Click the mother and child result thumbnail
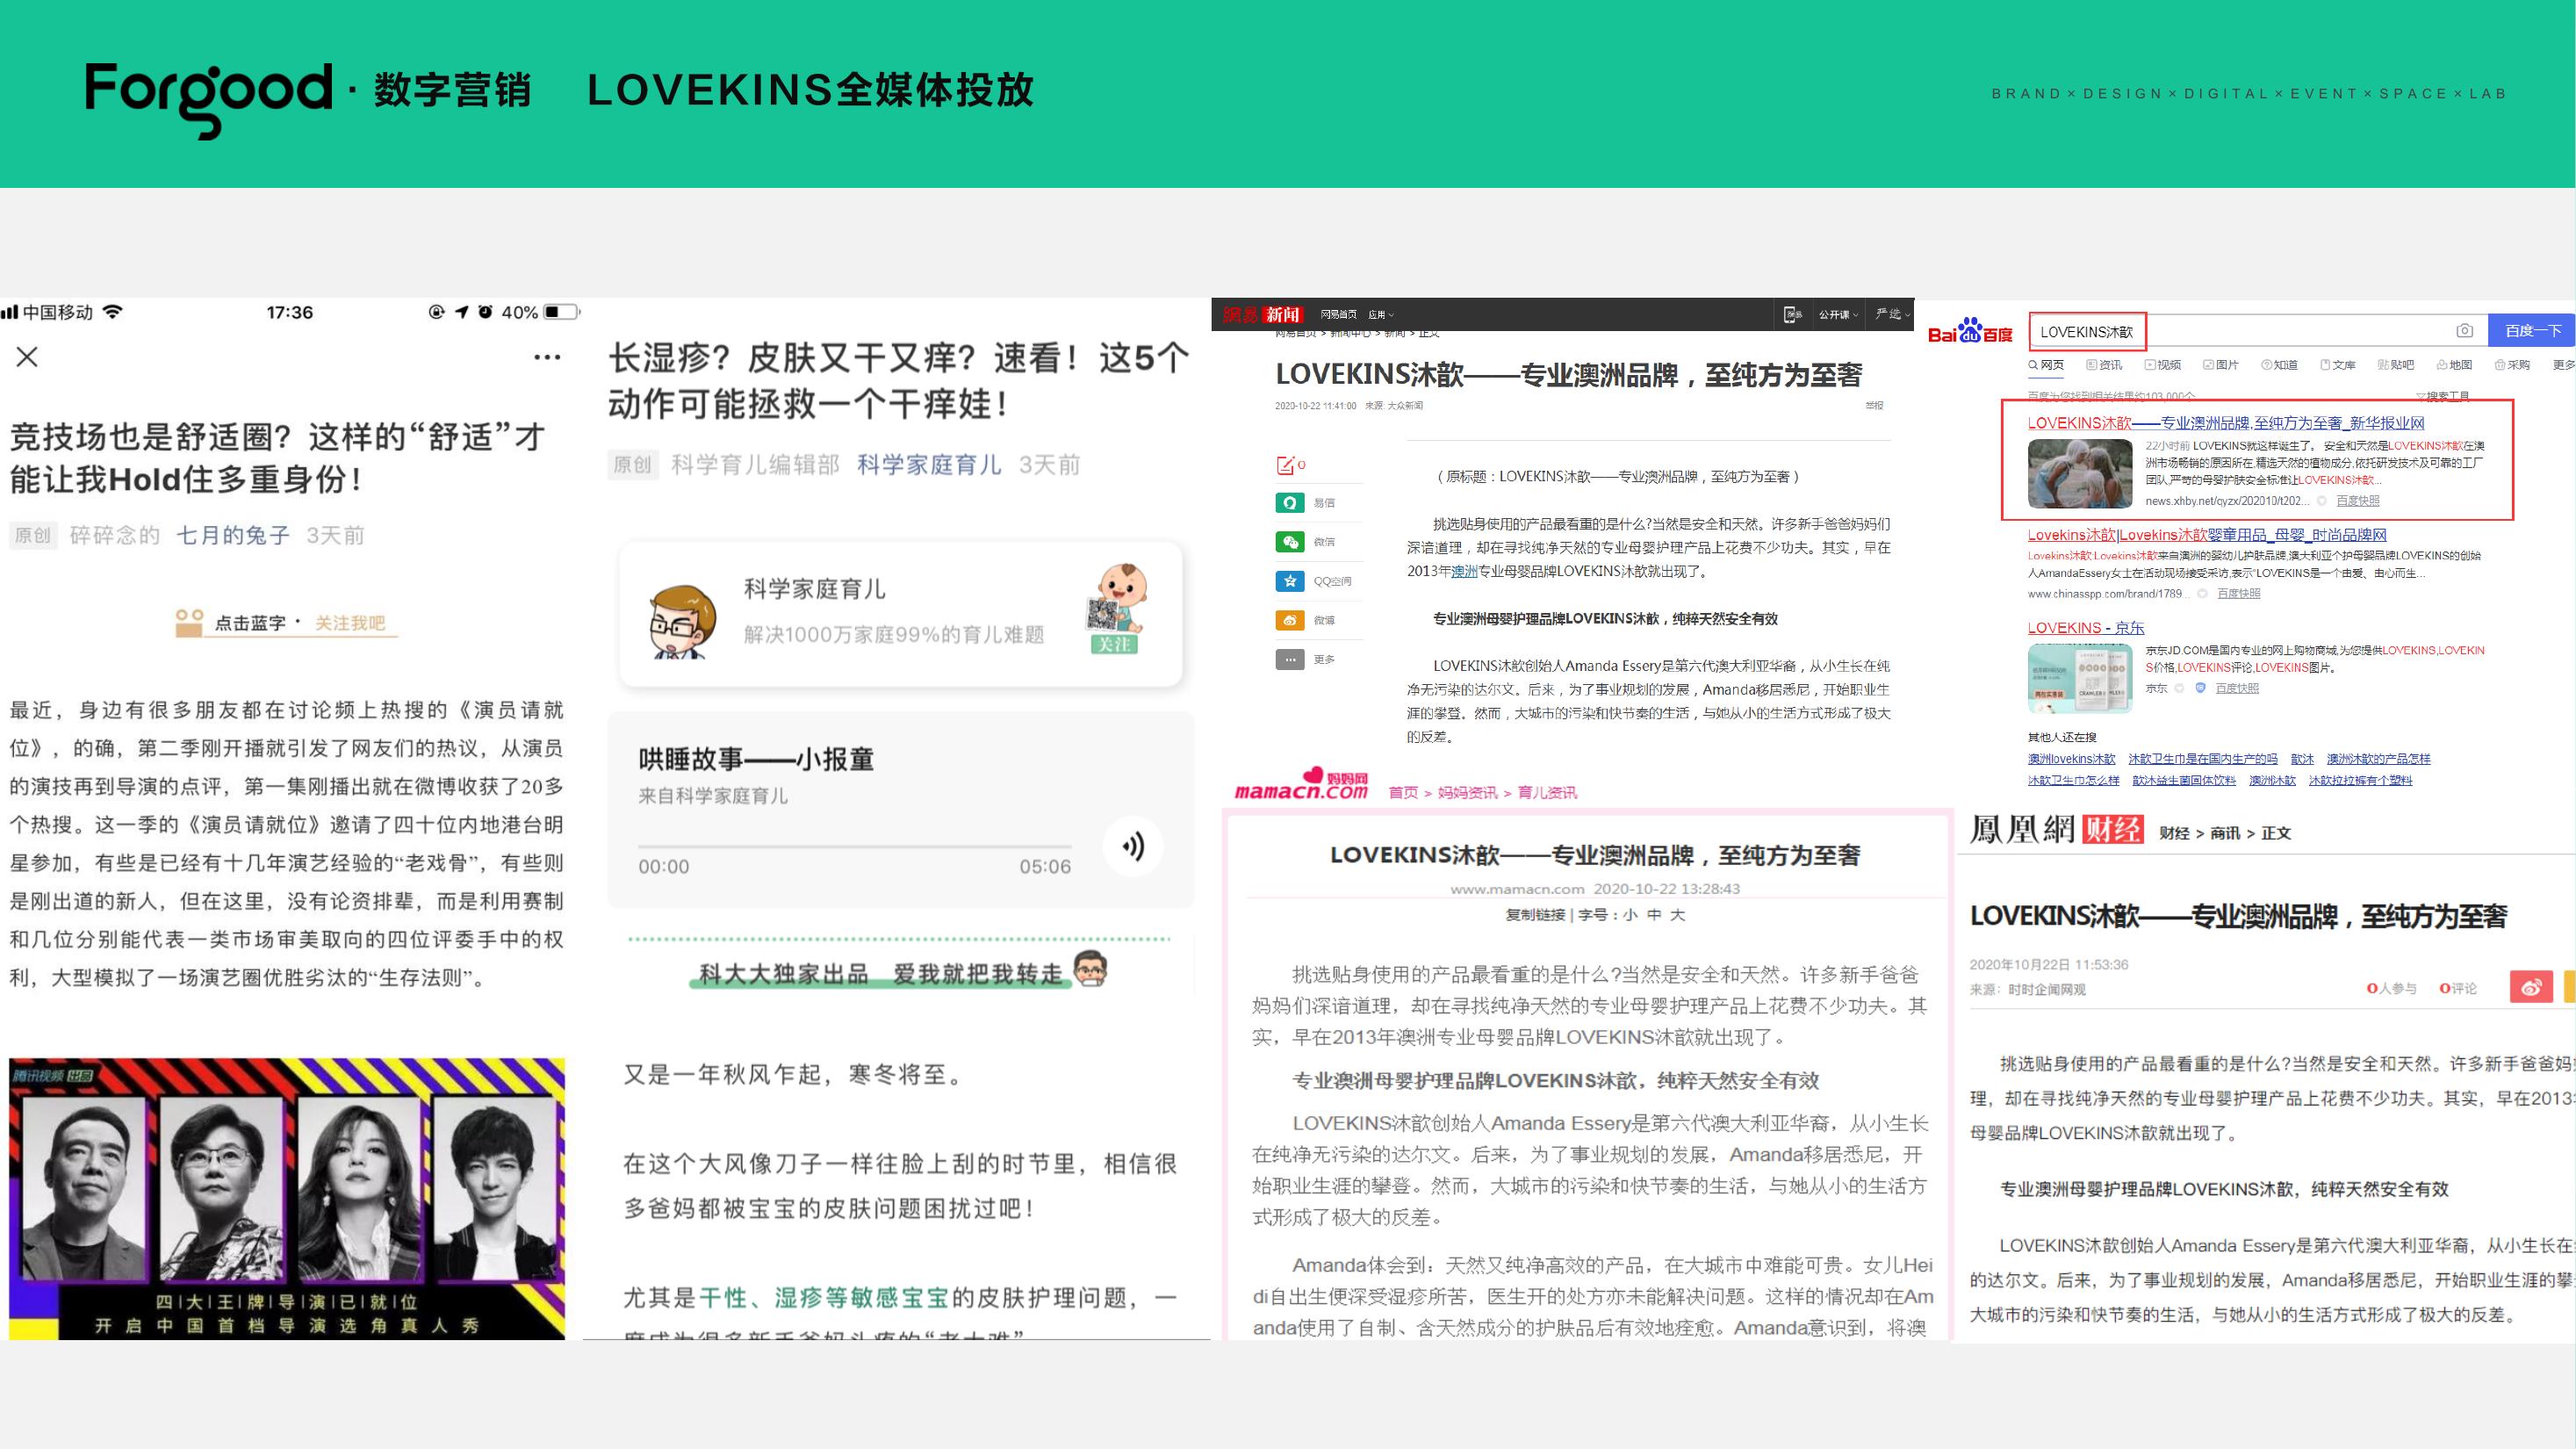 point(2080,474)
